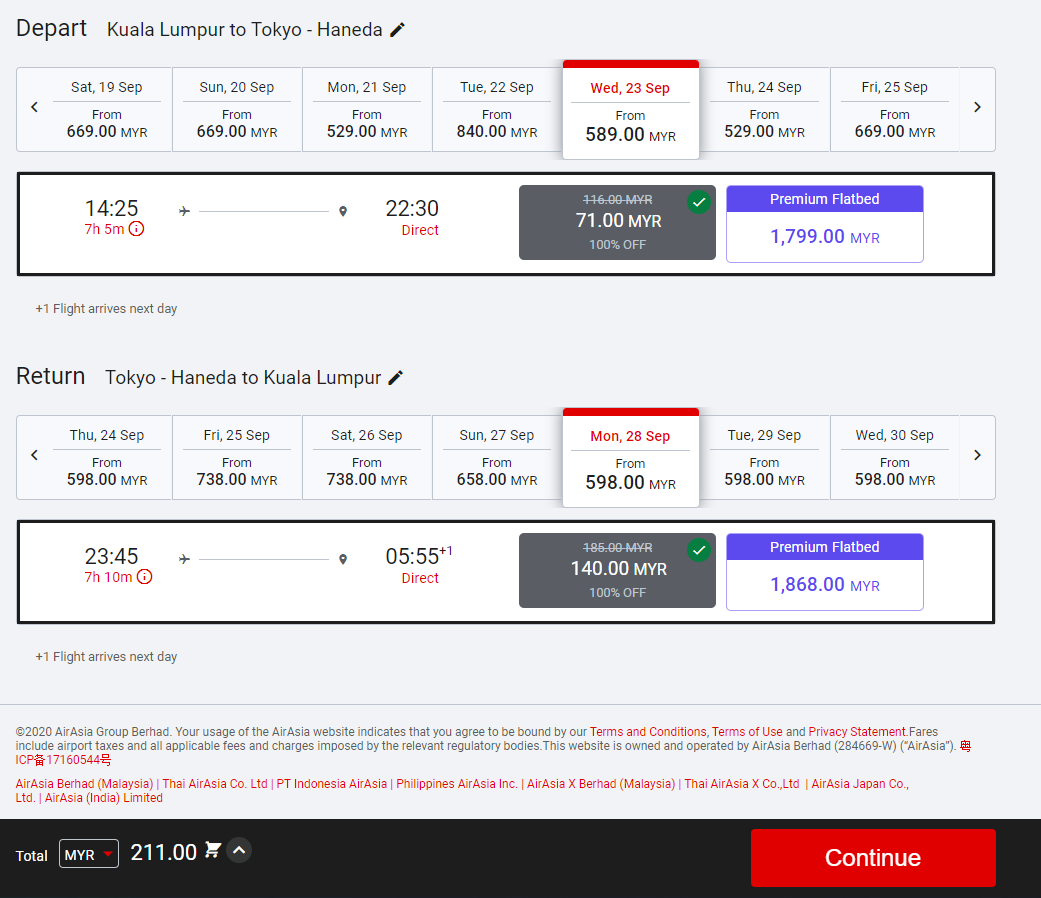The image size is (1041, 898).
Task: Show info for 7h 10m flight duration
Action: 144,577
